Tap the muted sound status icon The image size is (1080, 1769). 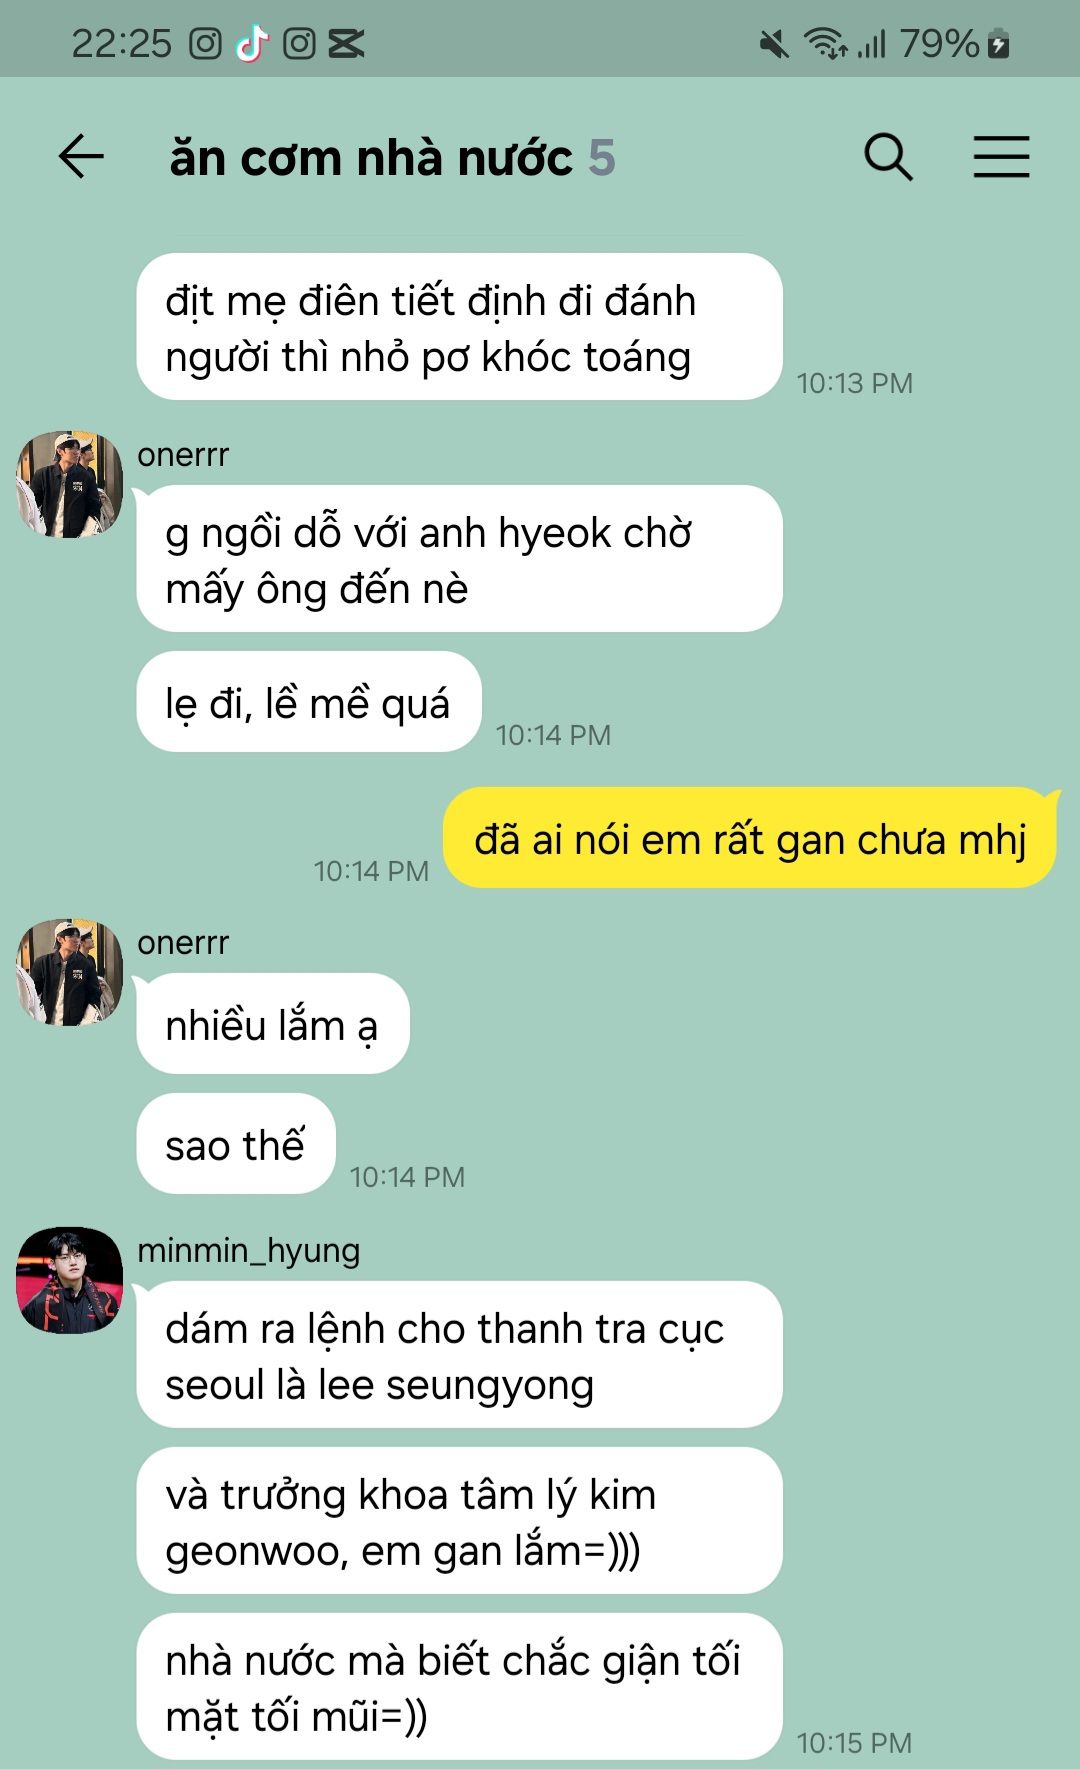(x=773, y=44)
